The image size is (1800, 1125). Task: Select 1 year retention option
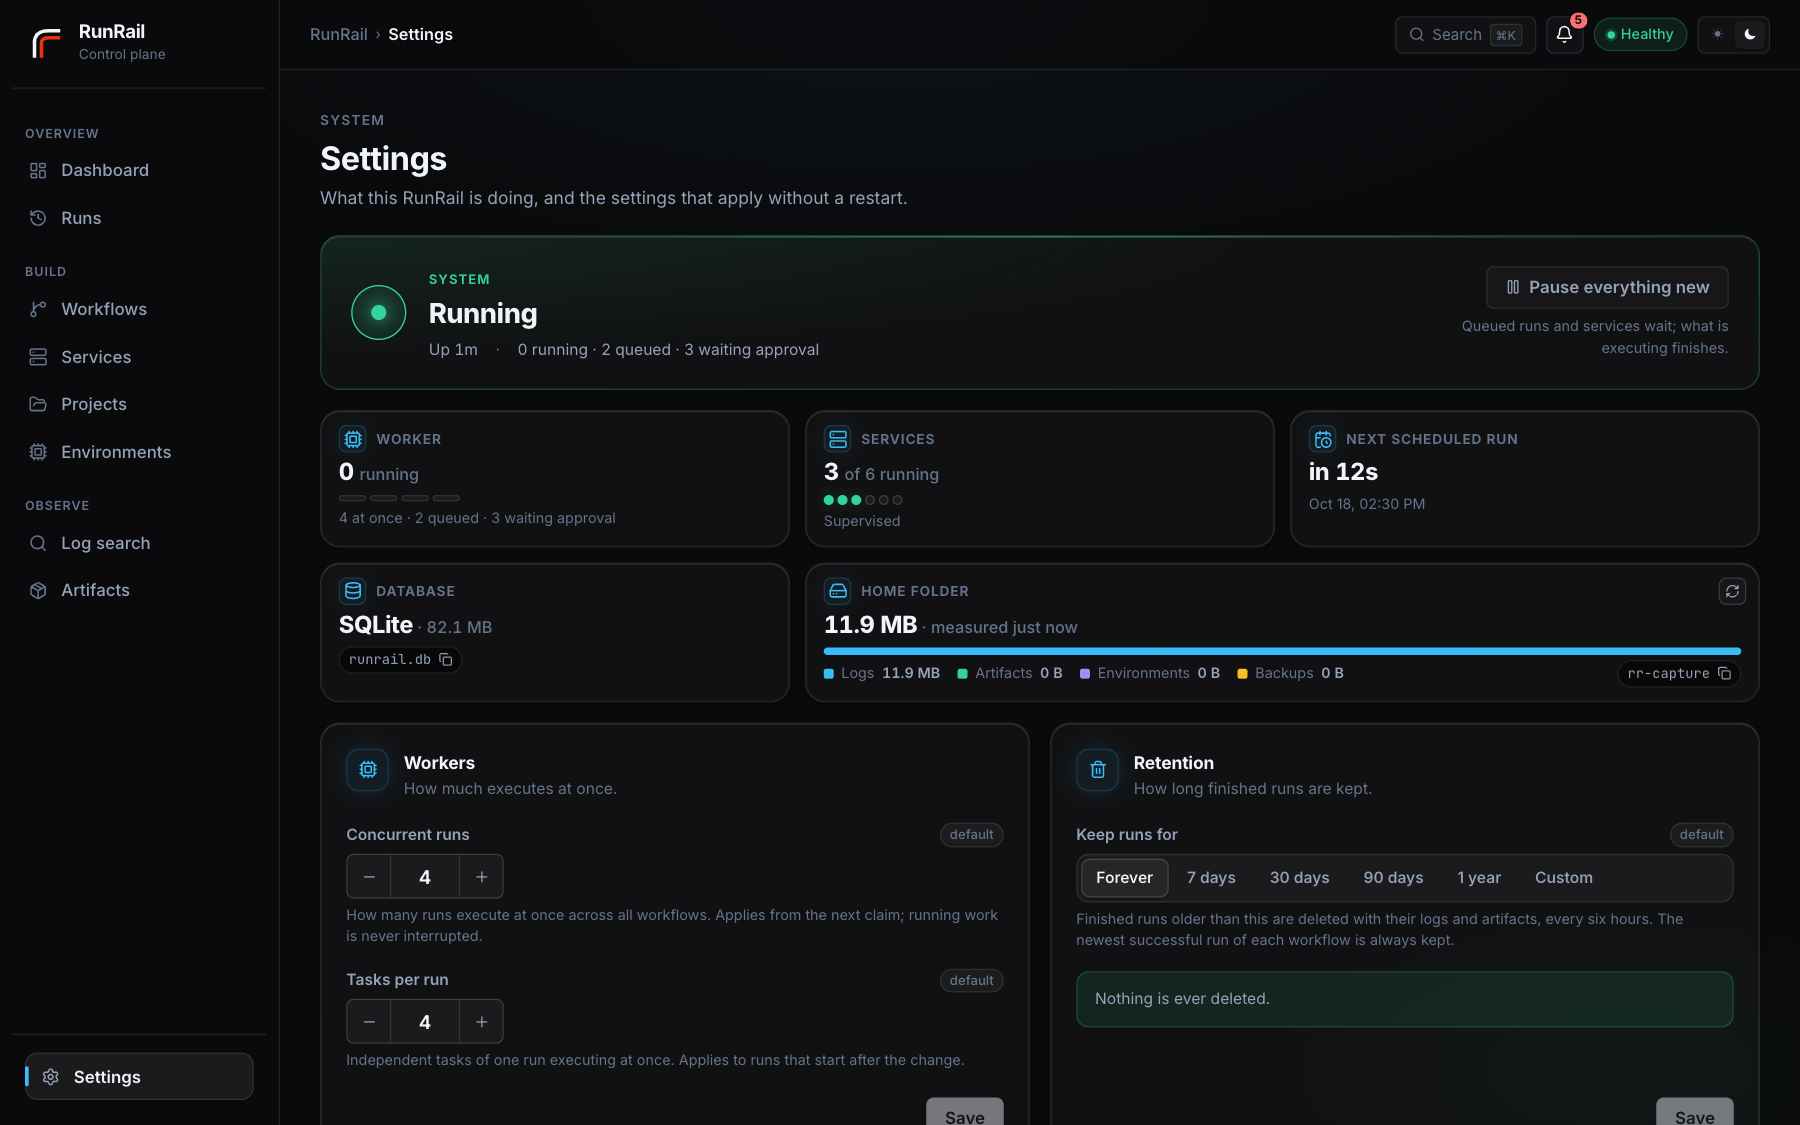point(1479,878)
